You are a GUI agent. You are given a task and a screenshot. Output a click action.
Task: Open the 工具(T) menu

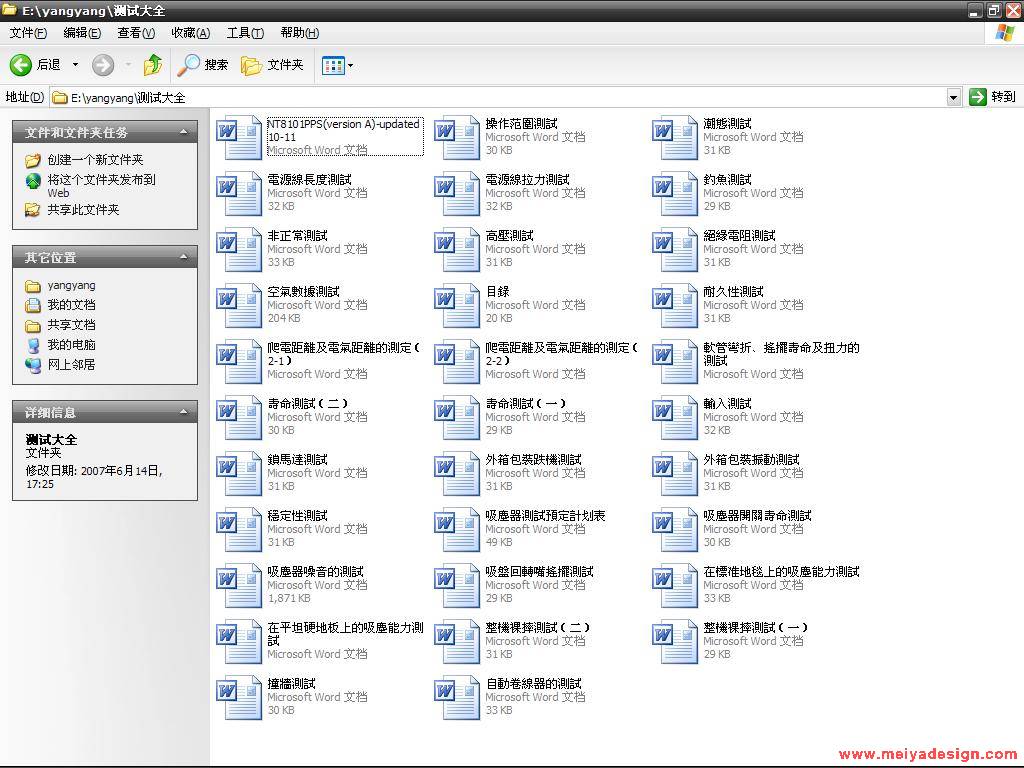(x=245, y=33)
